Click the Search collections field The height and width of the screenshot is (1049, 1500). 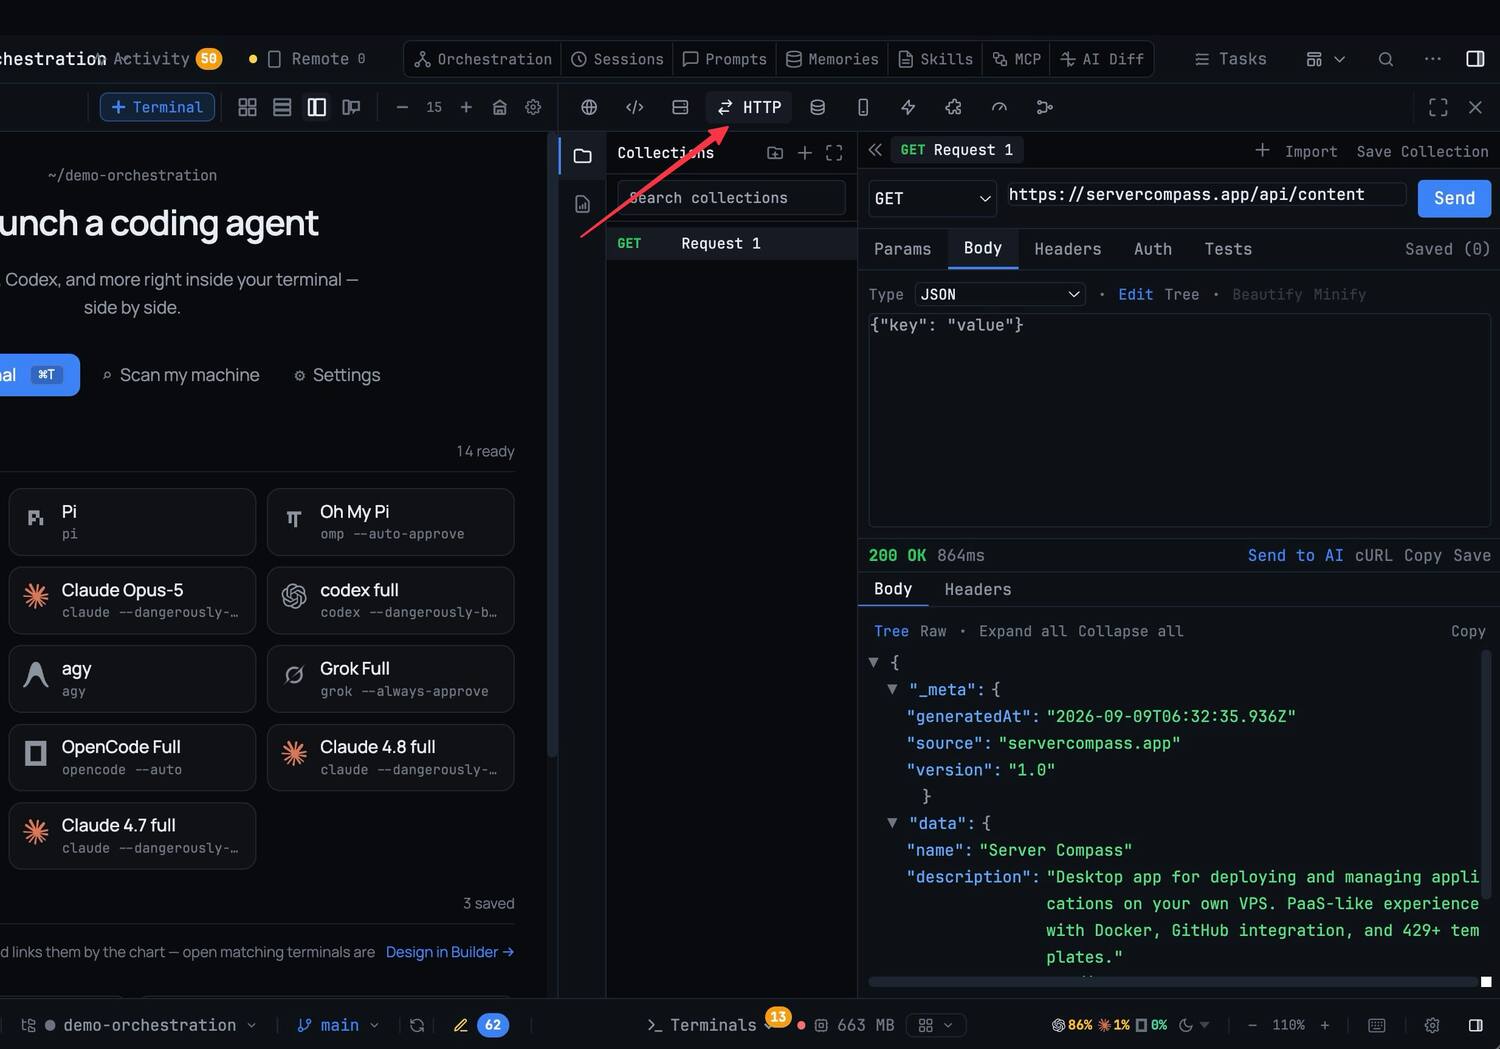(x=731, y=198)
